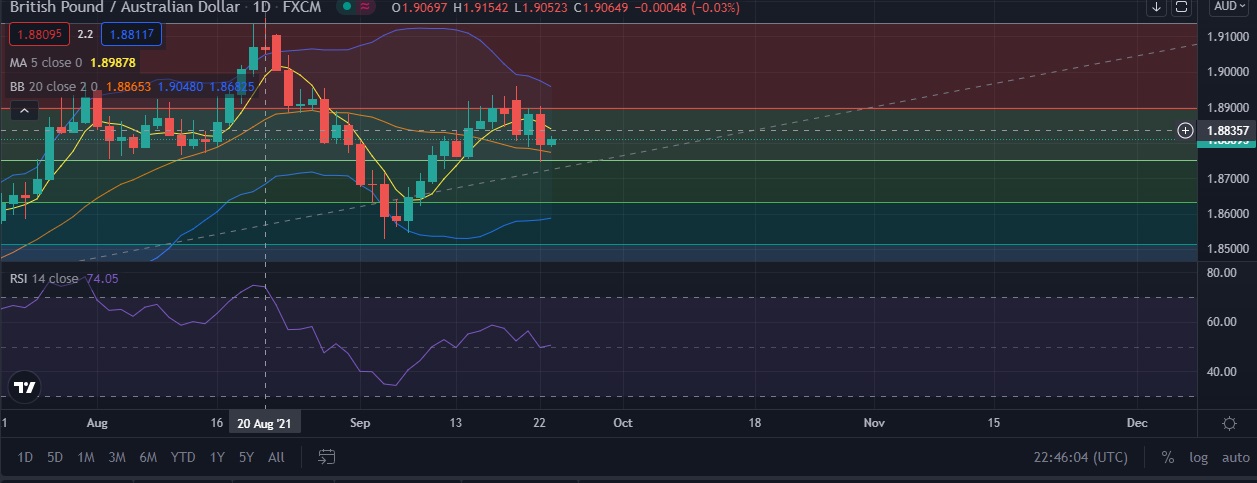Click the down-arrow pane button
Image resolution: width=1257 pixels, height=483 pixels.
pos(1156,7)
